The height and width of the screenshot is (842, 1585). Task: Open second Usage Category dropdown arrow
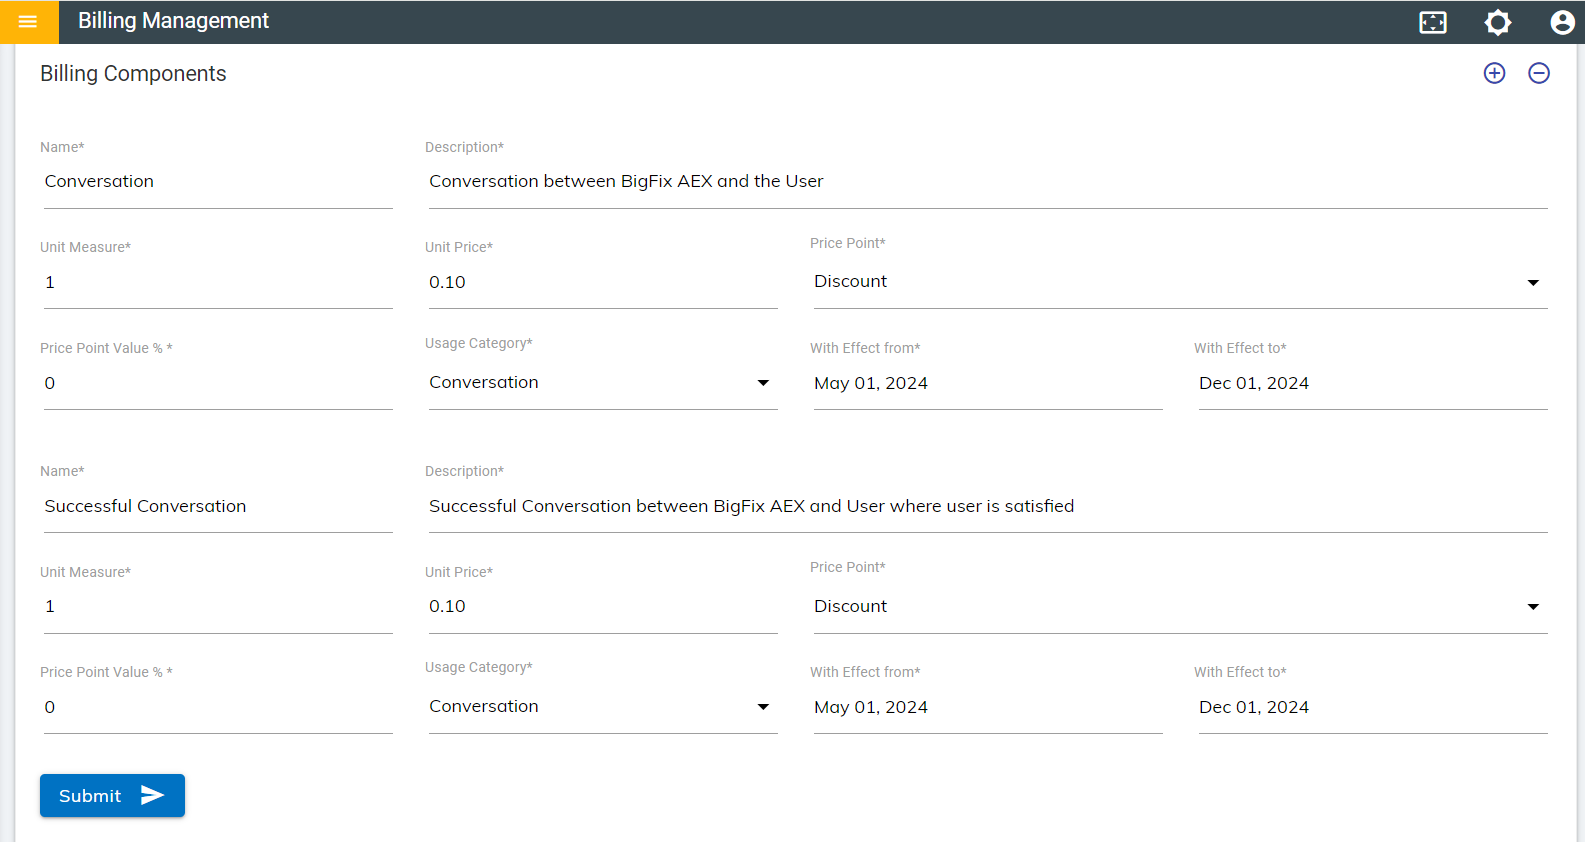click(763, 707)
